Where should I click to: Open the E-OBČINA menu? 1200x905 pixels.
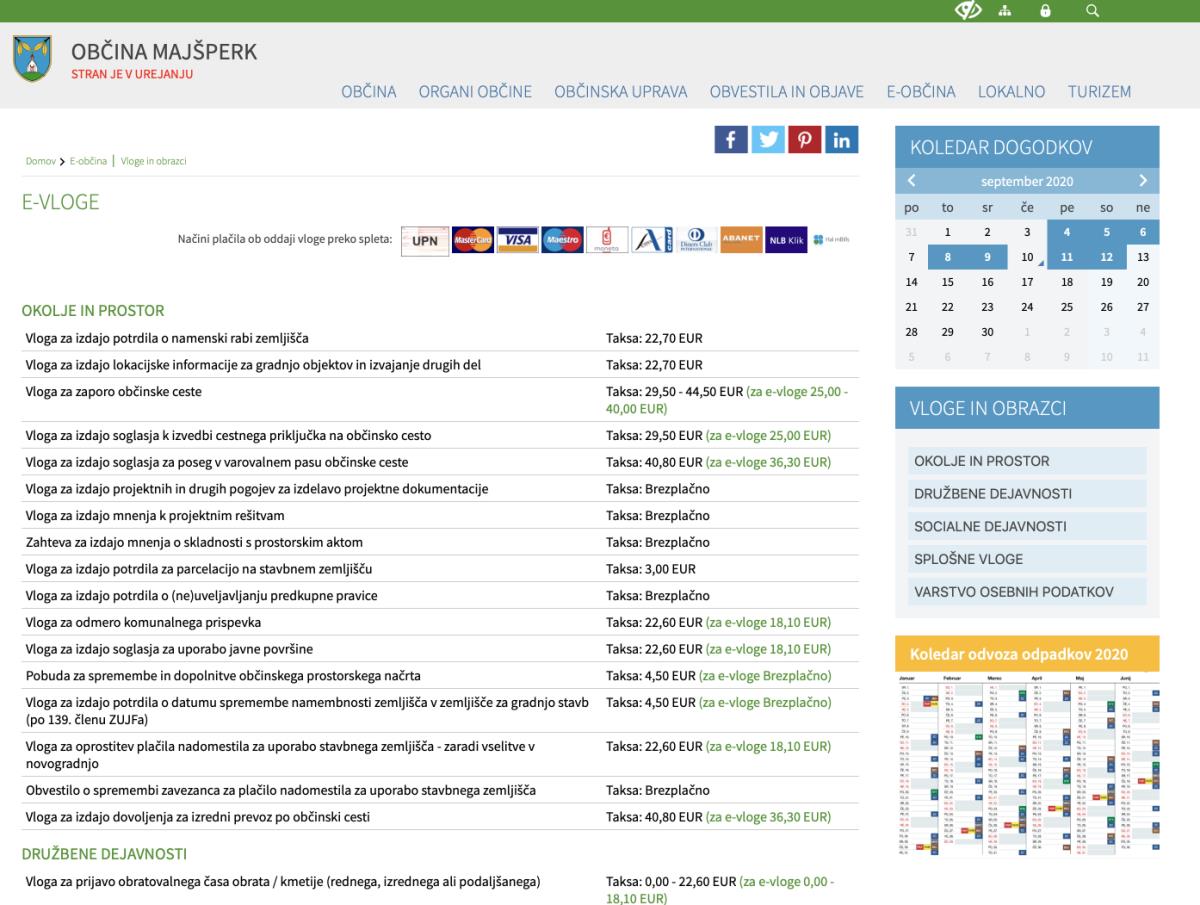921,92
